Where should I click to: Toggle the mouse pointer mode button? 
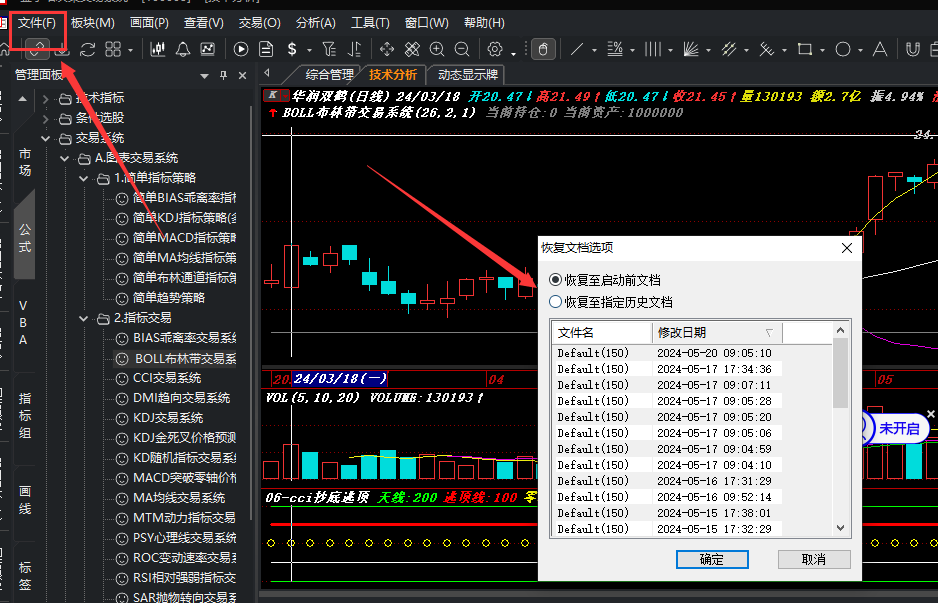543,49
